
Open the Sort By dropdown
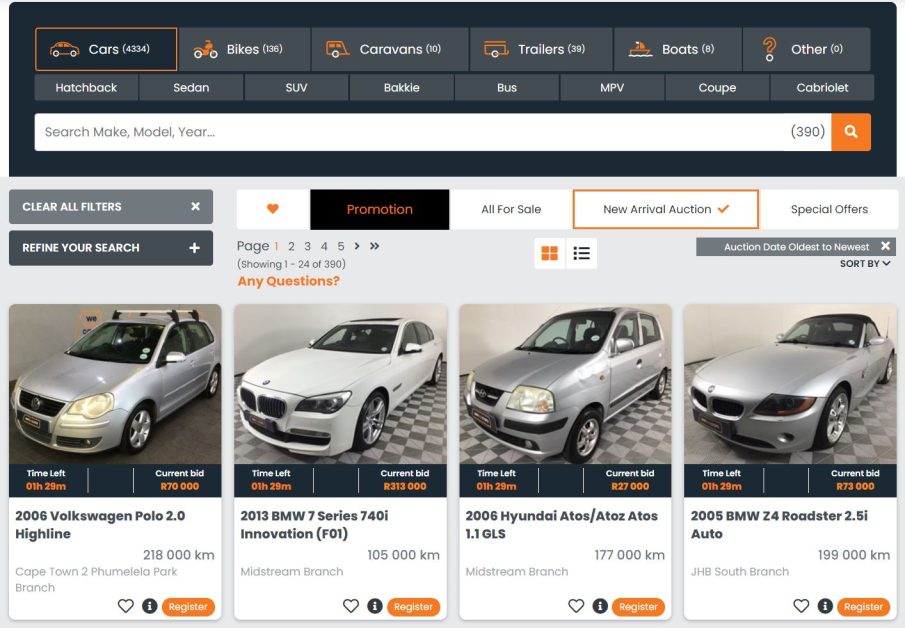[865, 264]
